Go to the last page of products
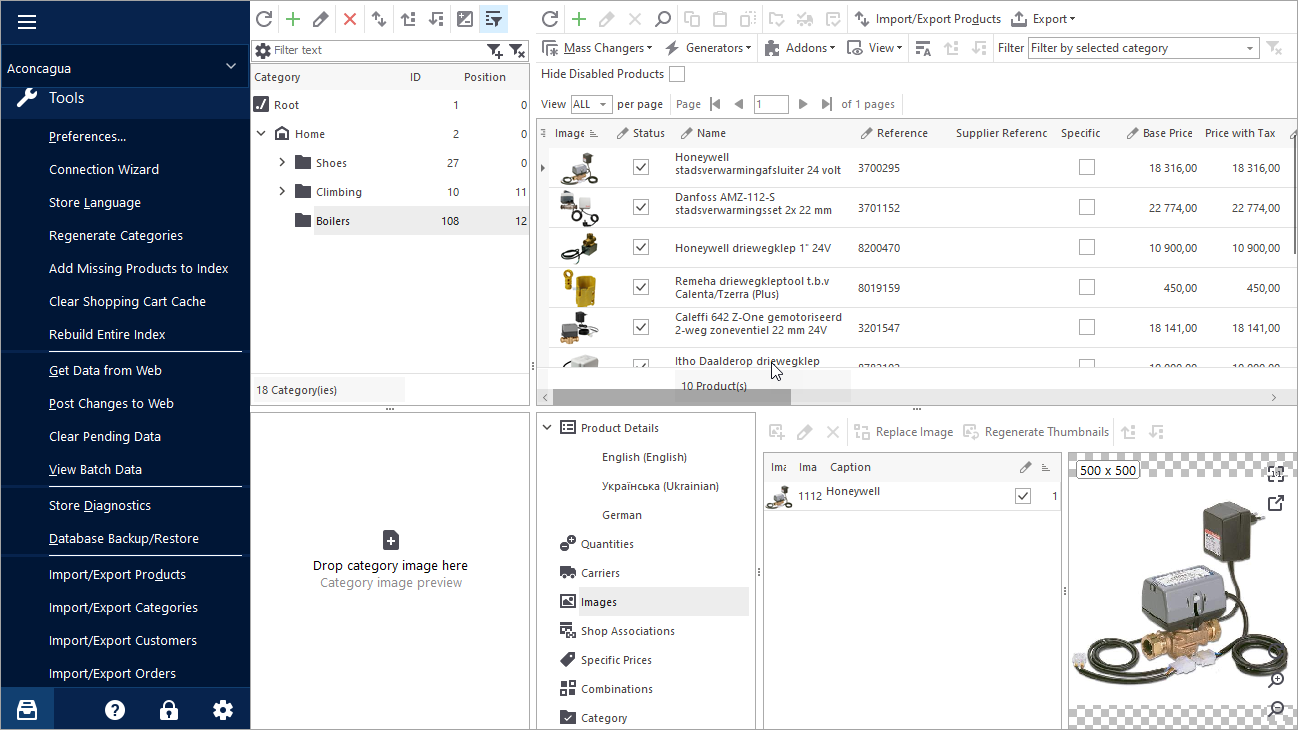The height and width of the screenshot is (730, 1298). [826, 104]
